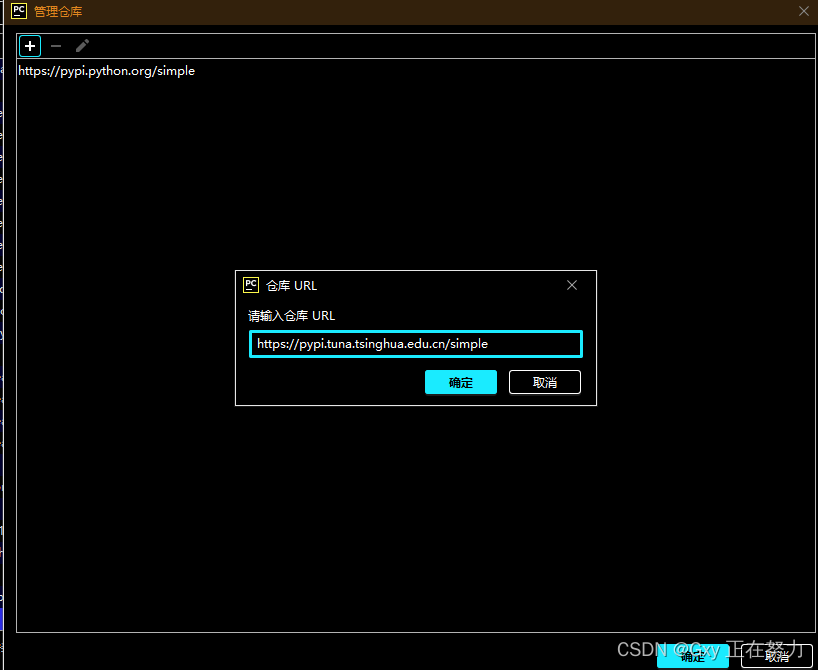Click PyCharm icon in 管理仓库 title bar
This screenshot has width=818, height=670.
[x=19, y=11]
